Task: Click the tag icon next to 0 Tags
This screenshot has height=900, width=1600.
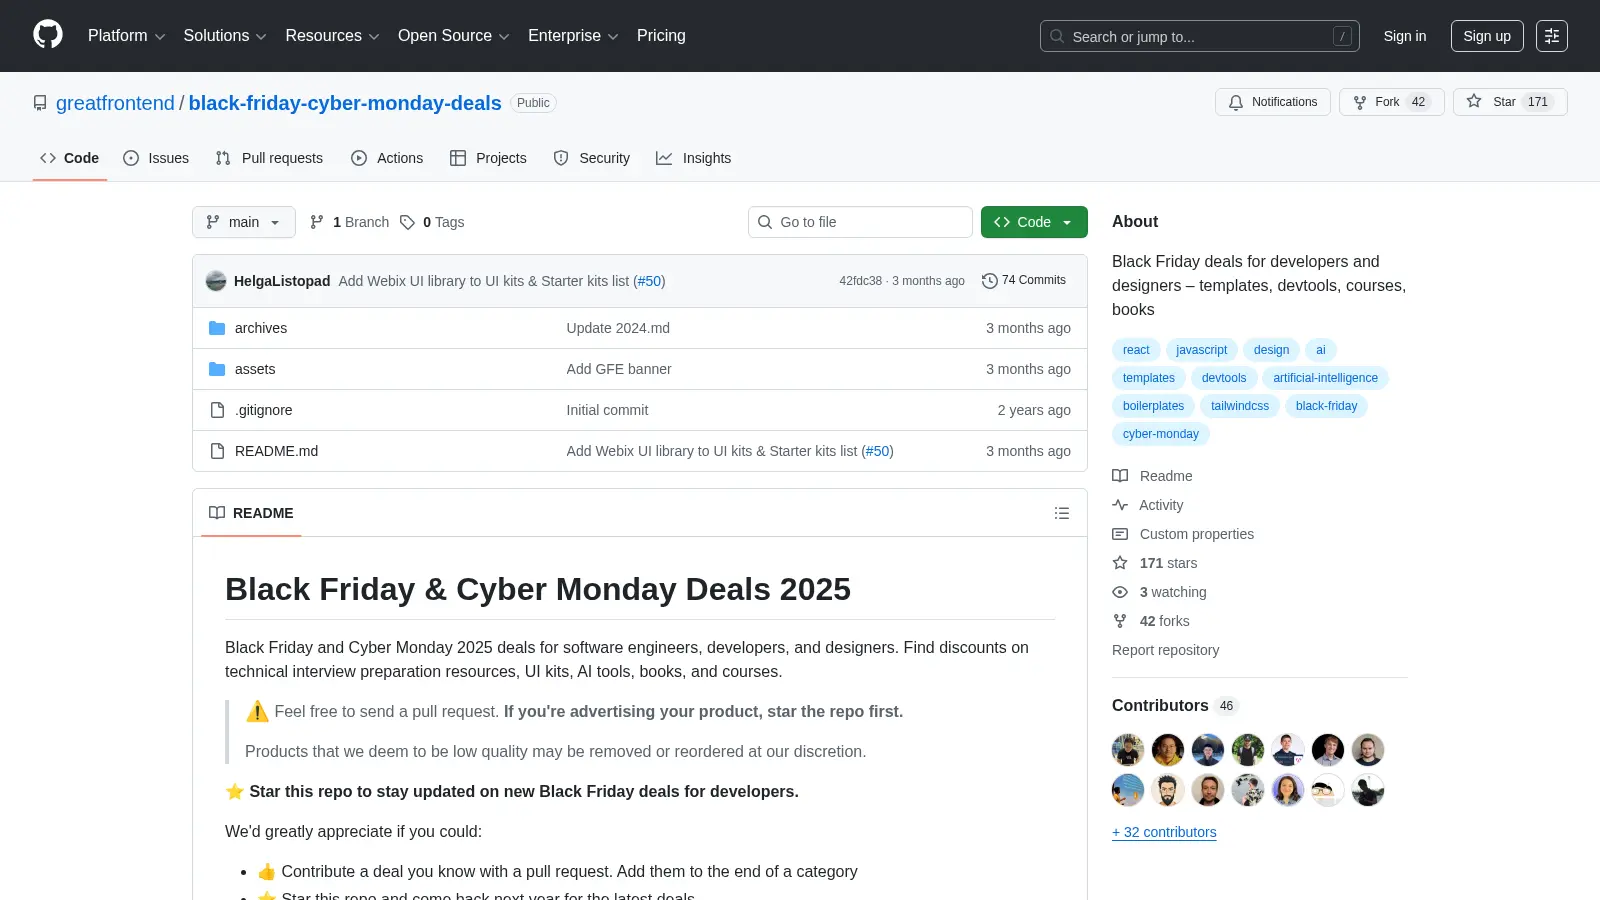Action: [407, 222]
